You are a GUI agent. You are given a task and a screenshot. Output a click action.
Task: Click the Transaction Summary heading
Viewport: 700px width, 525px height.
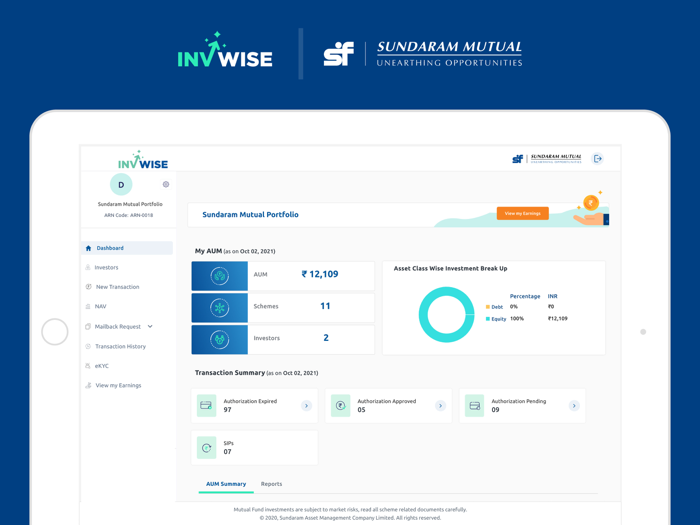pos(230,372)
